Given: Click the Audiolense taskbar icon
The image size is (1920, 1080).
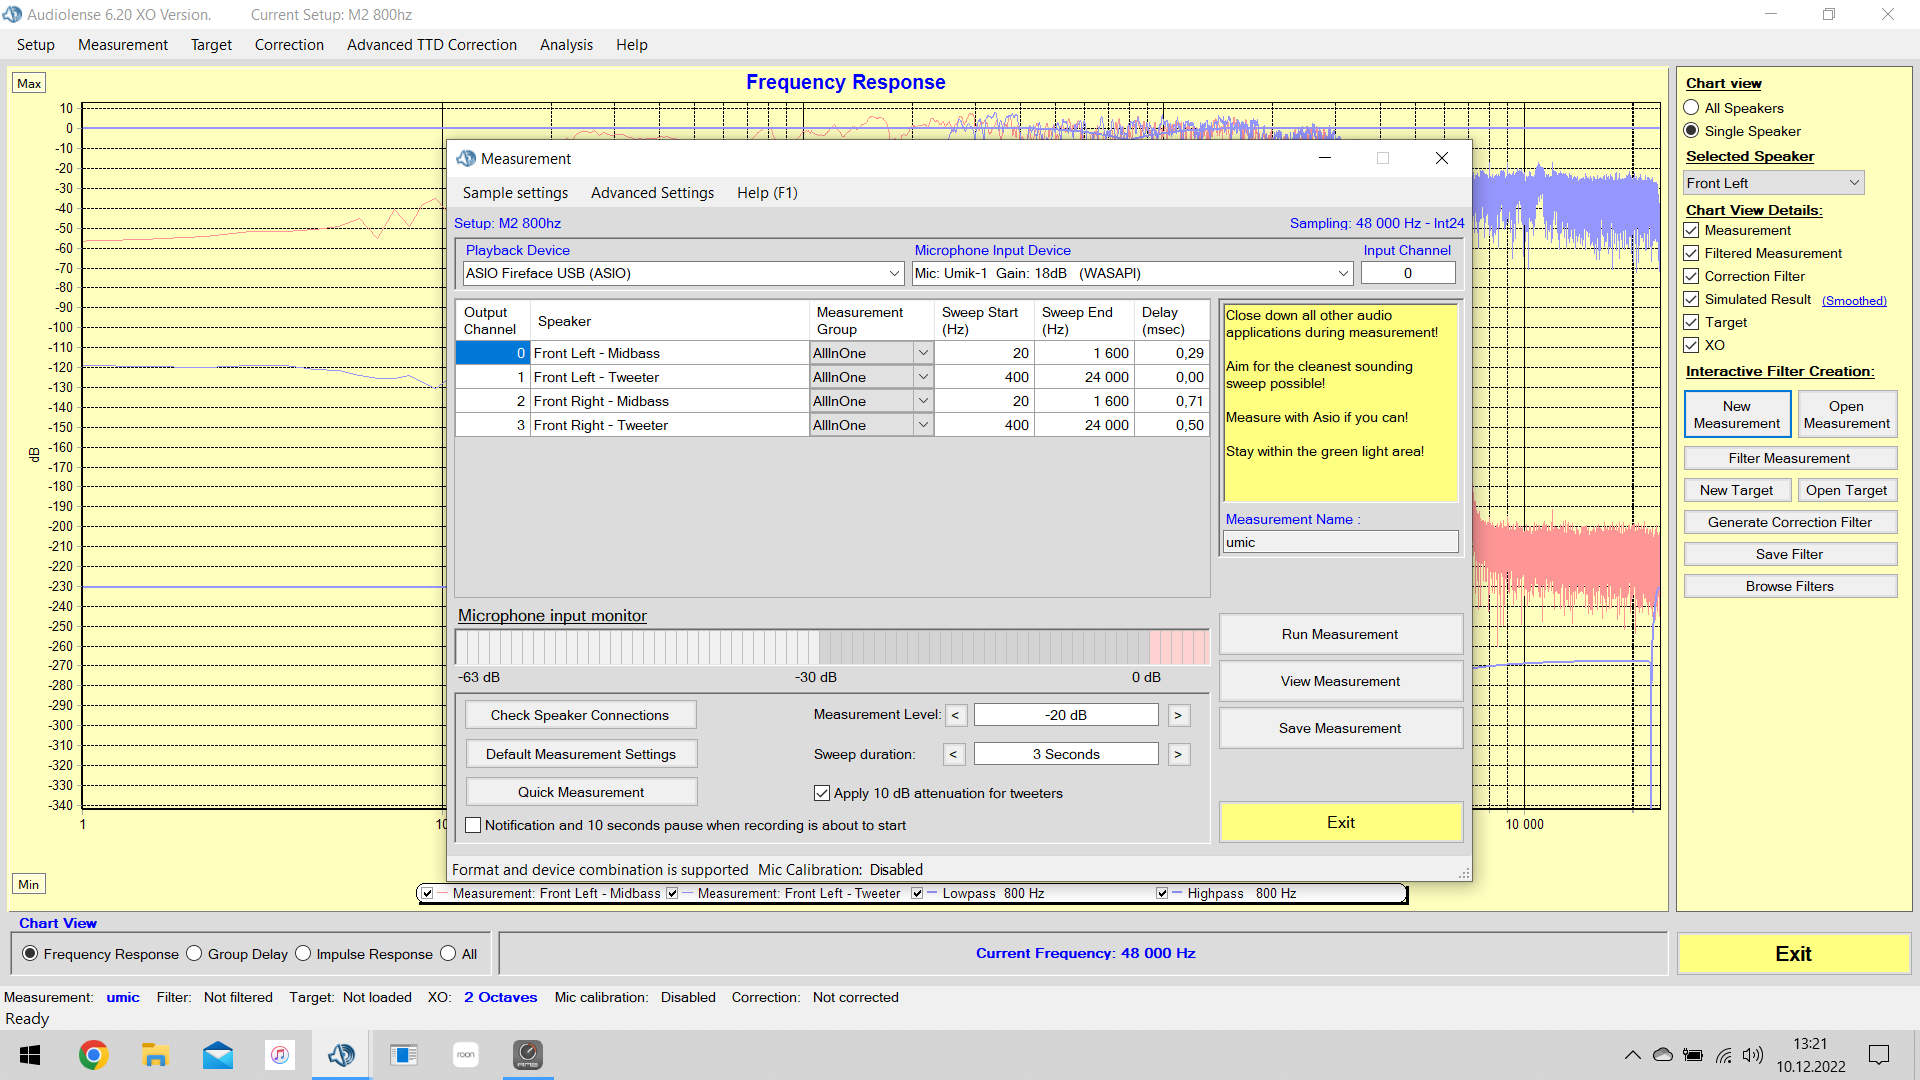Looking at the screenshot, I should tap(341, 1055).
